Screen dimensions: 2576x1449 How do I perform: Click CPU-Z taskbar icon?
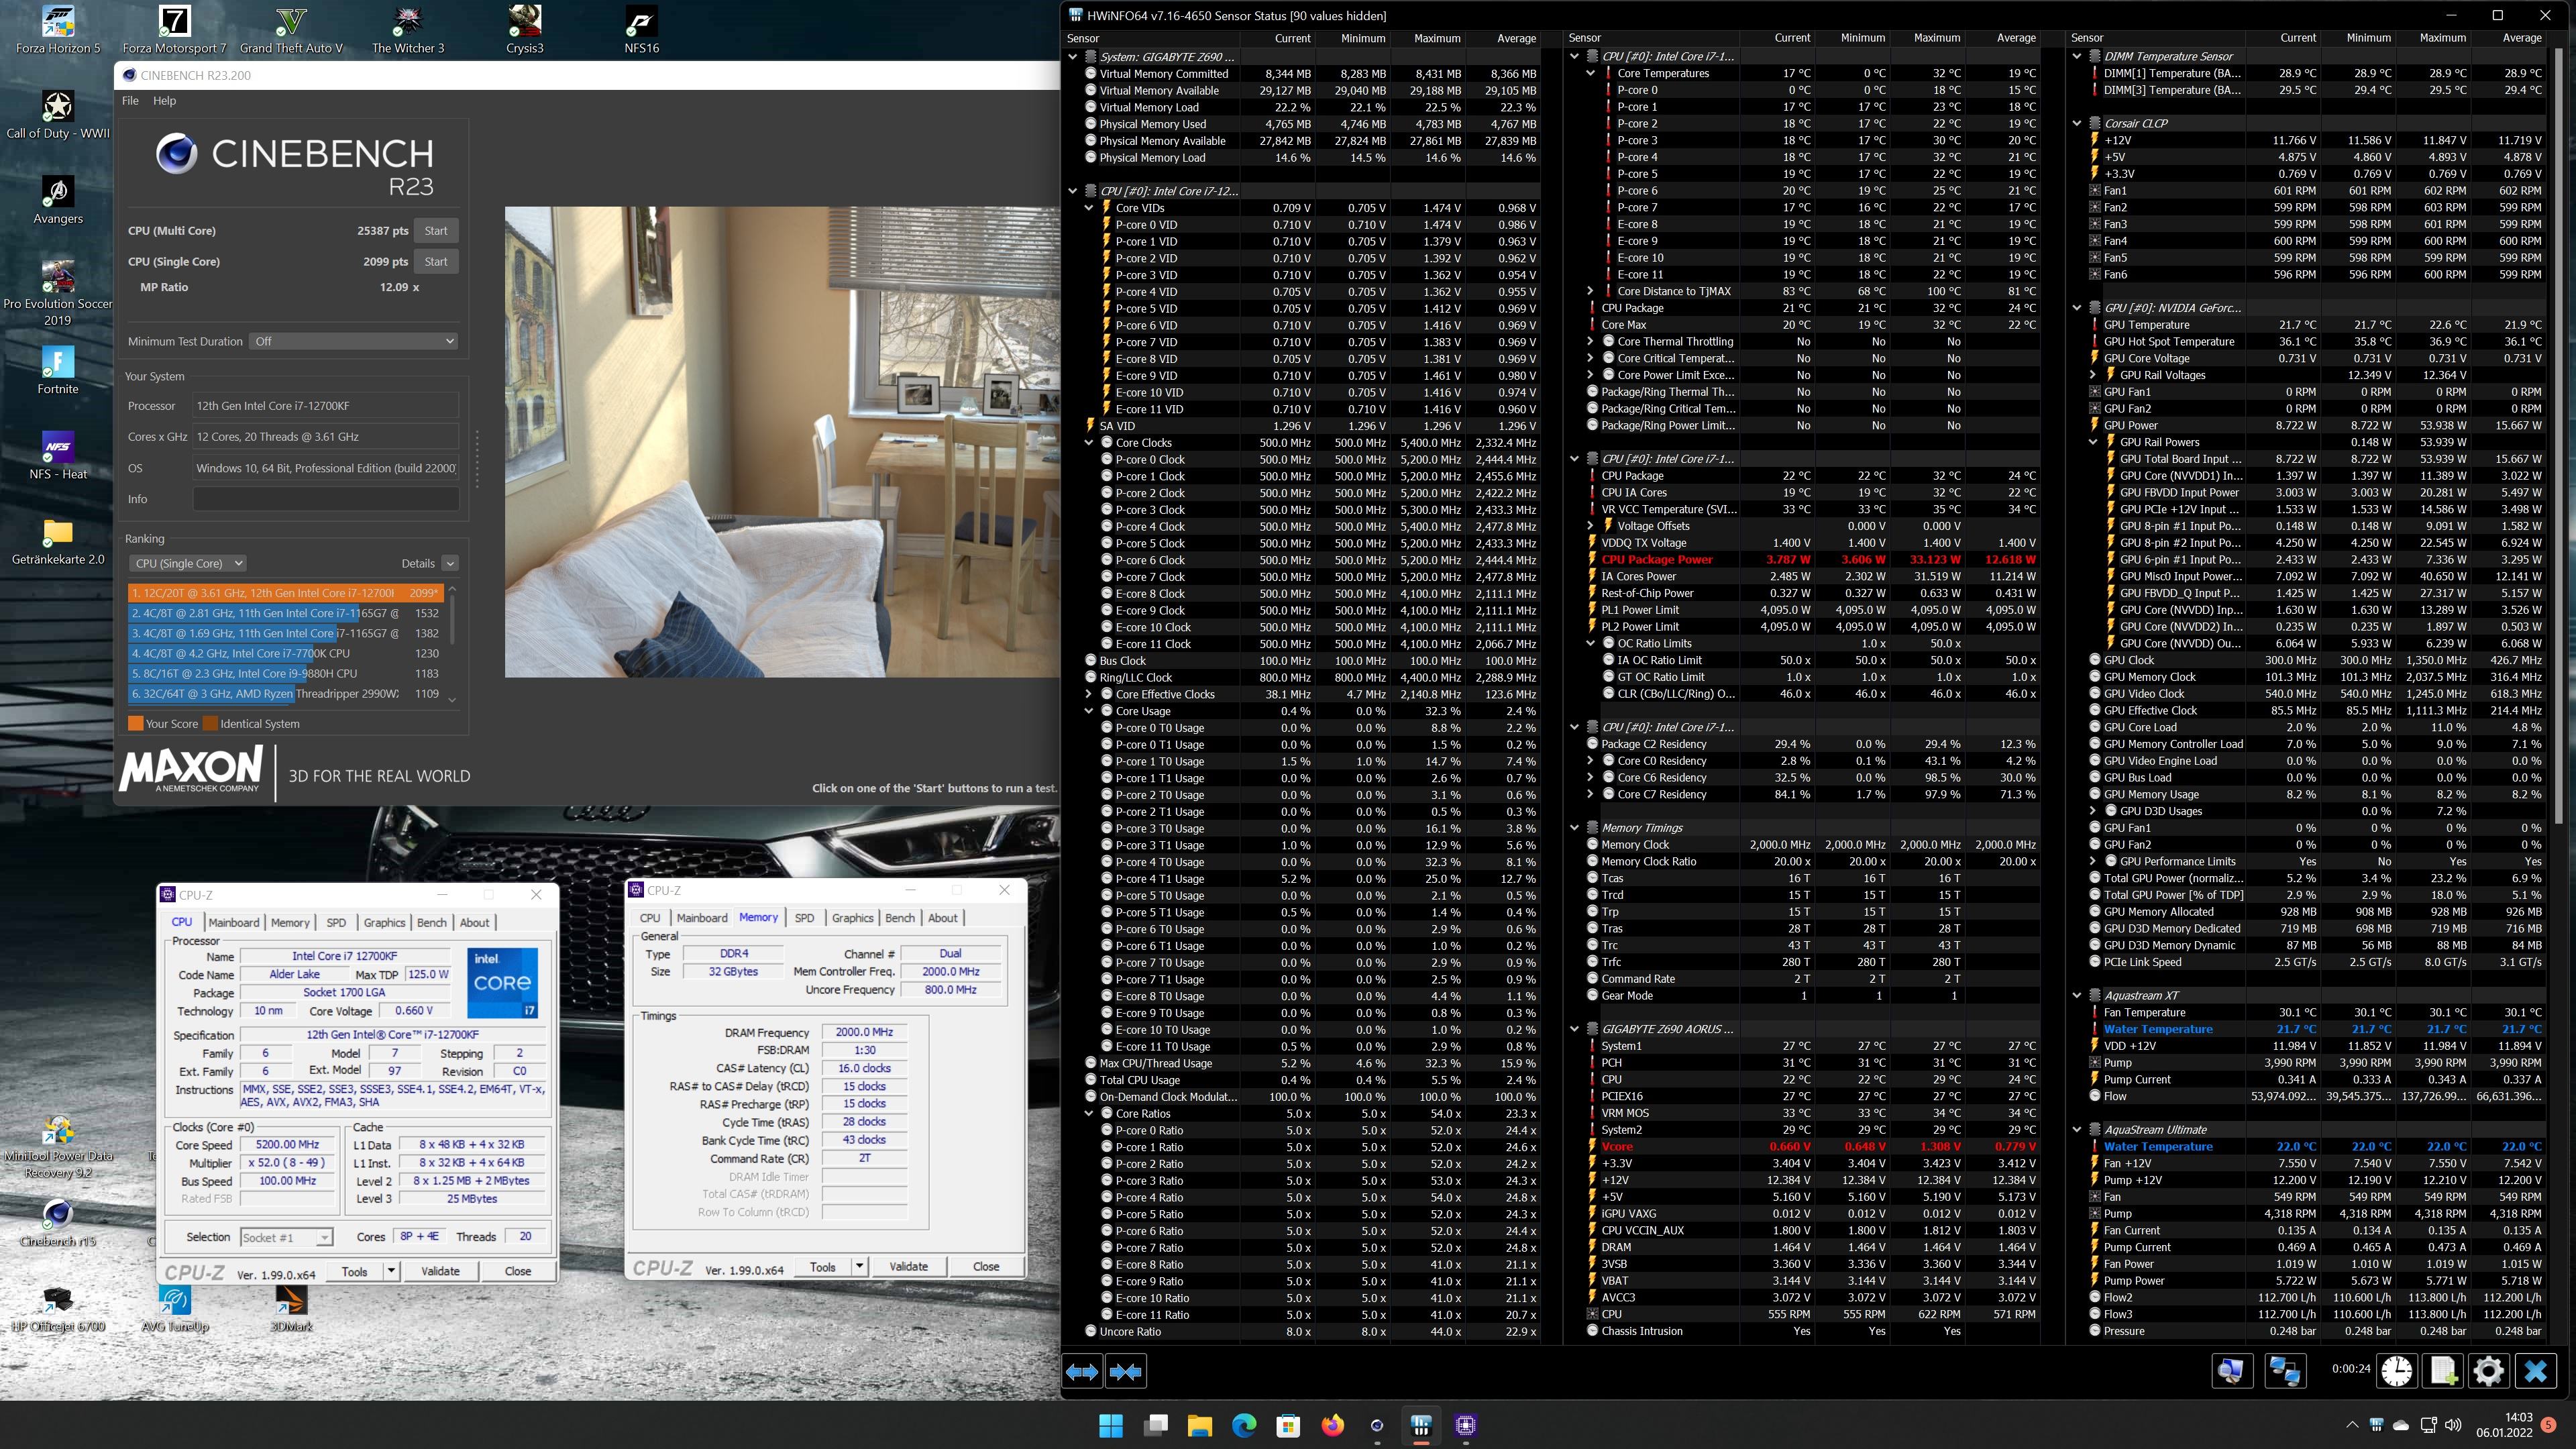[1466, 1425]
